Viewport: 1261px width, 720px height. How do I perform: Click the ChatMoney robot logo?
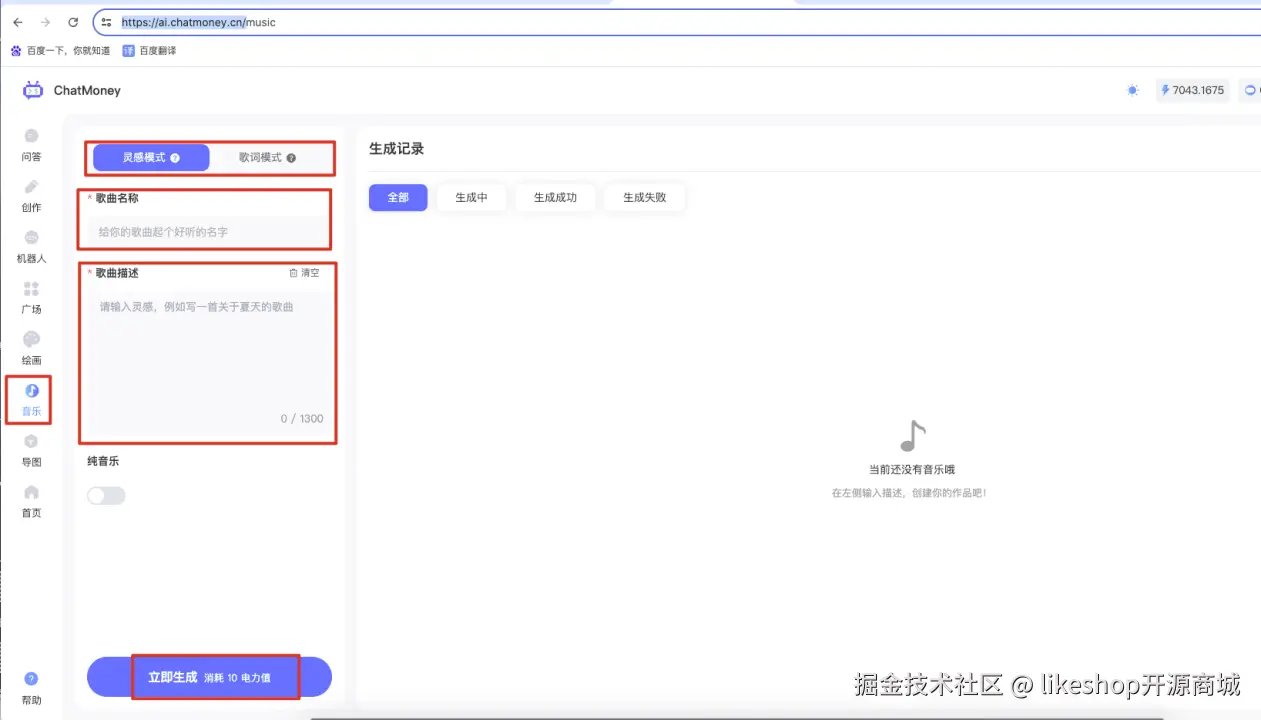(33, 90)
